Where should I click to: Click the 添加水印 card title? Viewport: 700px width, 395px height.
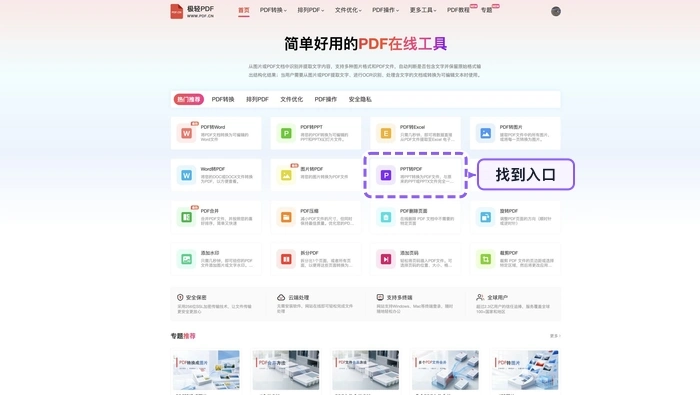point(209,253)
